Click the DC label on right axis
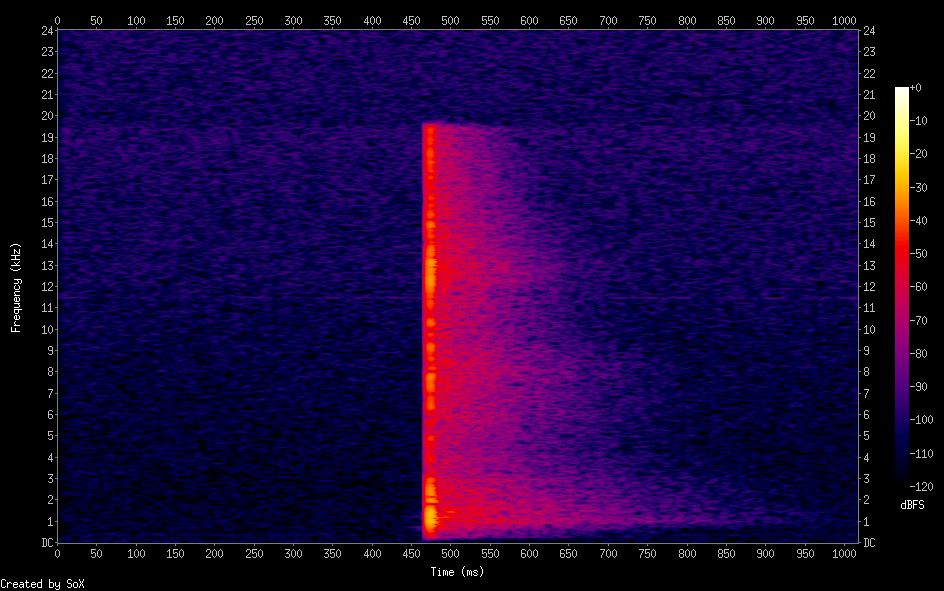 pyautogui.click(x=868, y=543)
